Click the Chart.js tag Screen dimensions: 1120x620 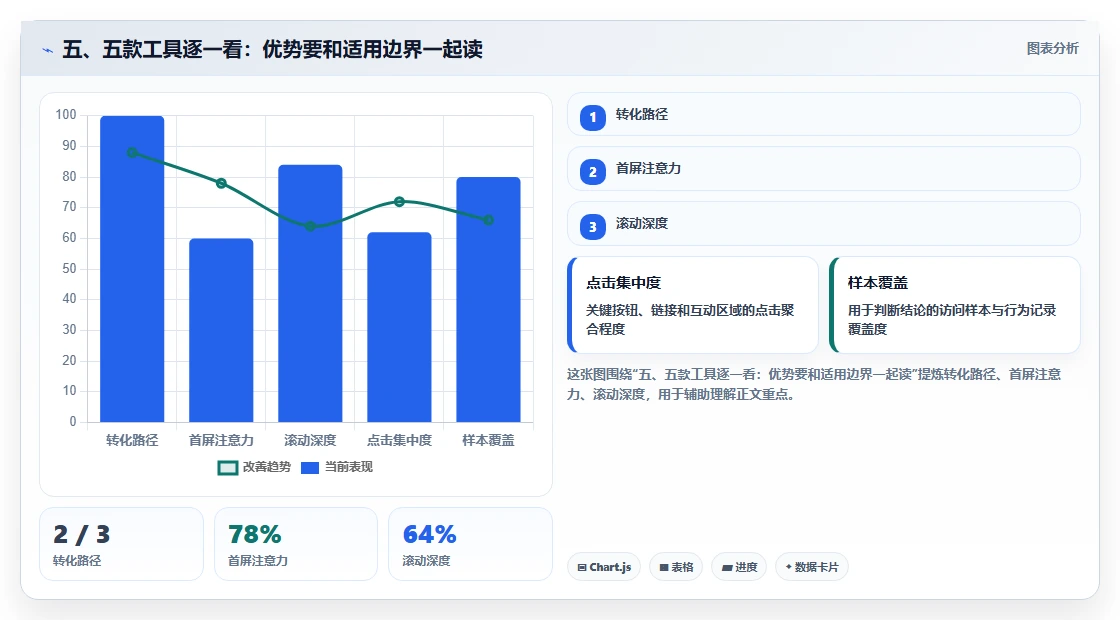(604, 567)
